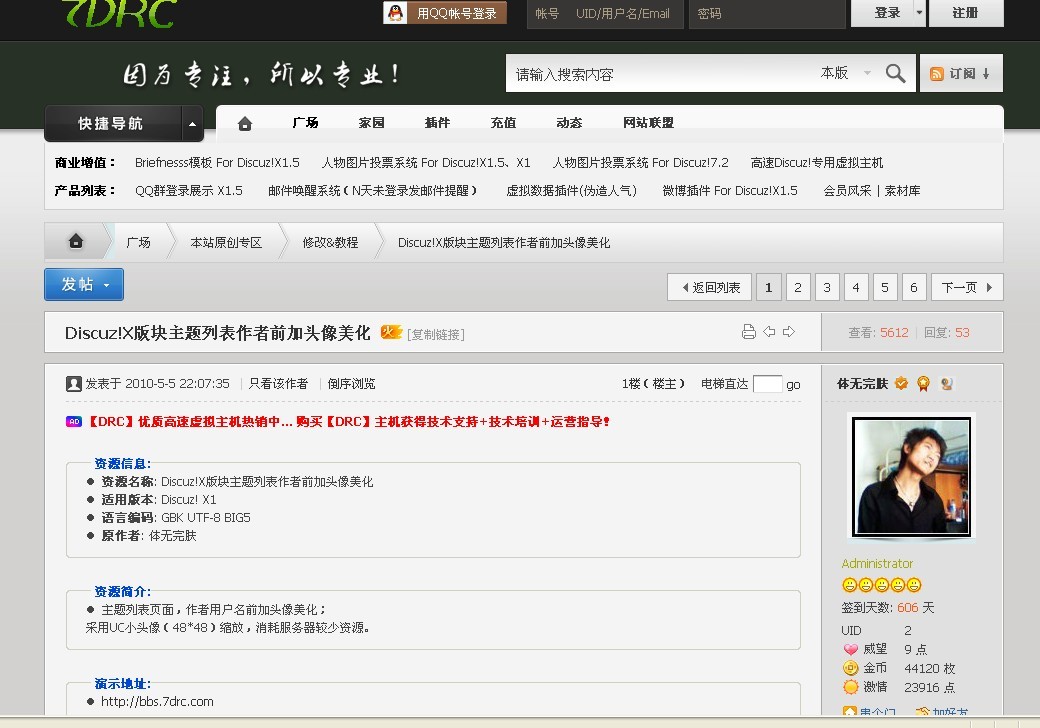Click the elevator go button
Screen dimensions: 1040x728
tap(793, 385)
